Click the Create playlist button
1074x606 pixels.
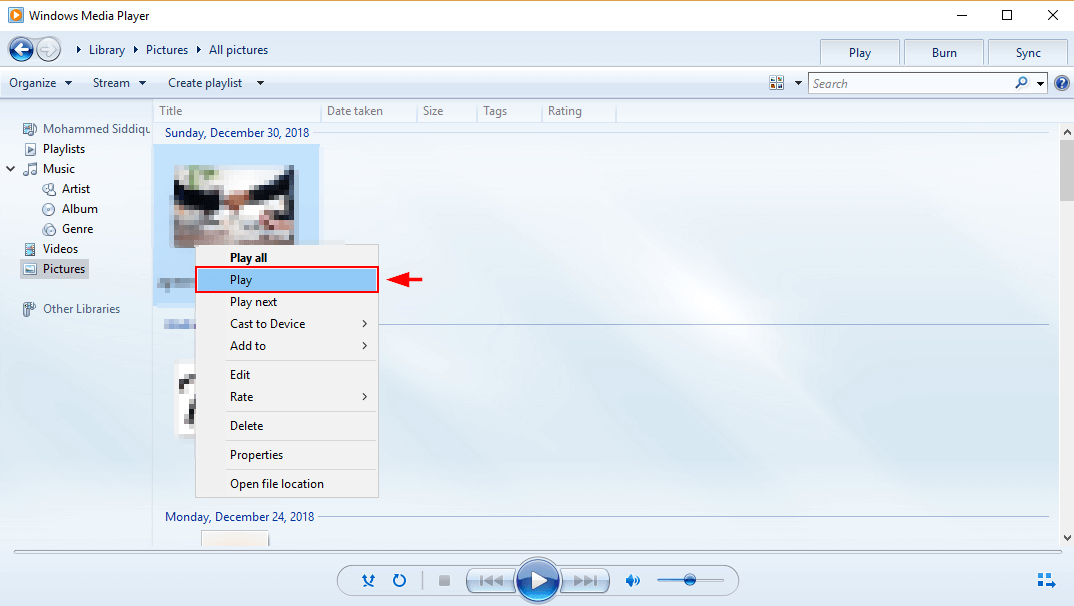pyautogui.click(x=205, y=83)
